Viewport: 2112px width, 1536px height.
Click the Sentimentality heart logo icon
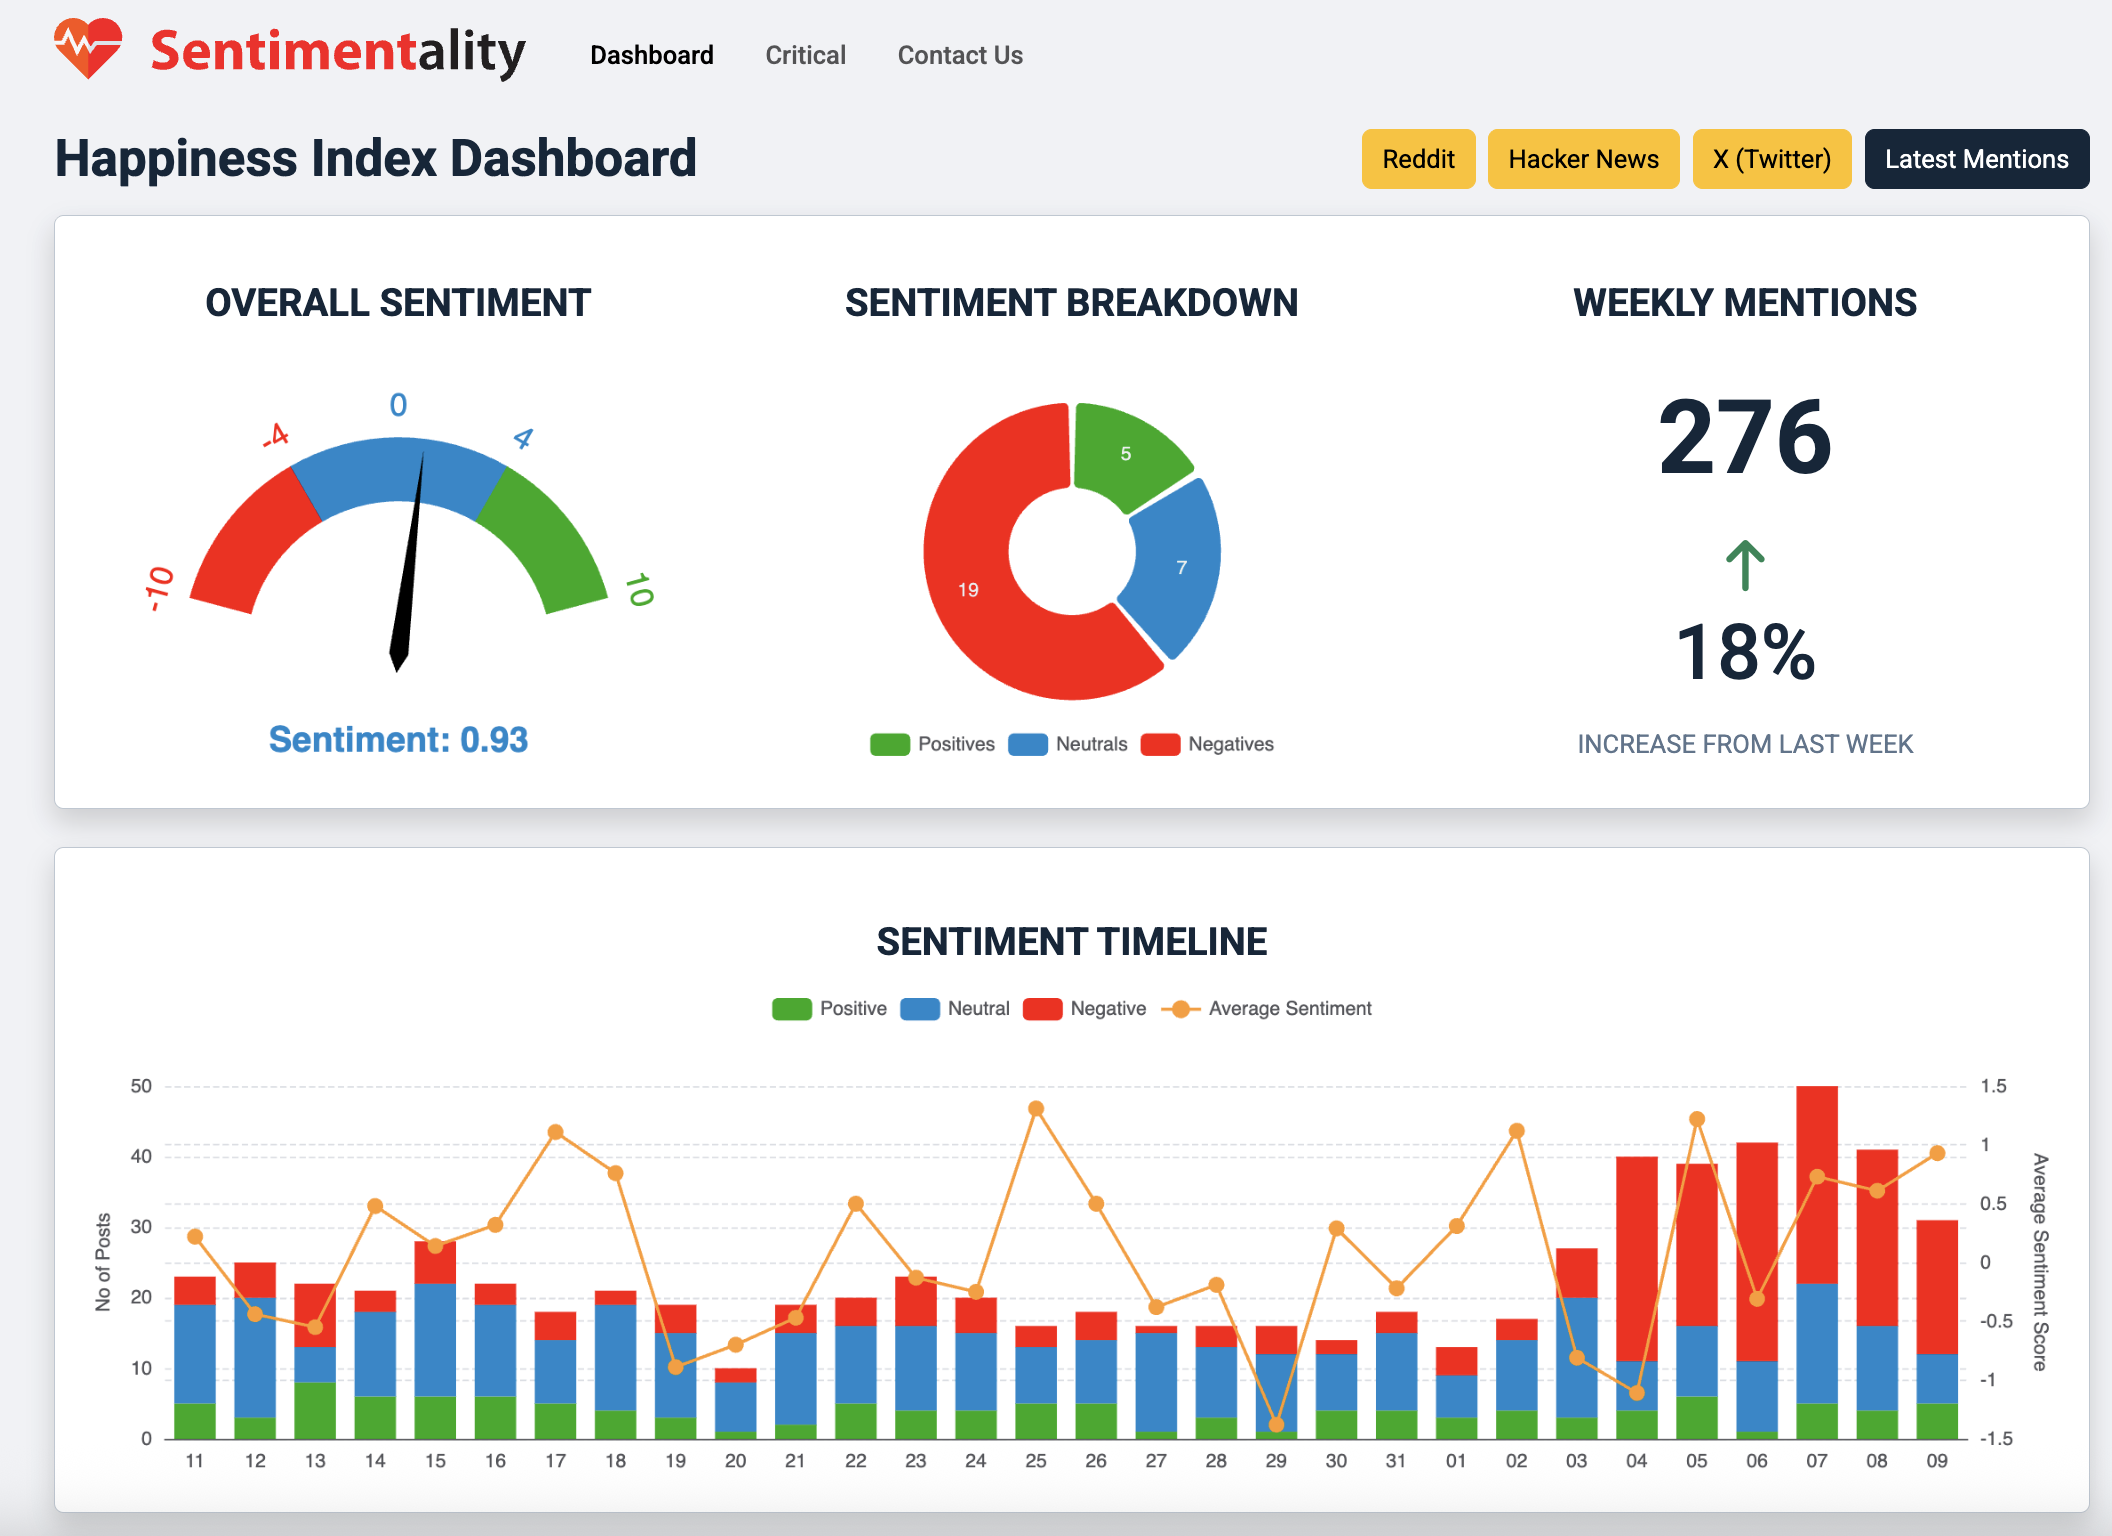(88, 49)
